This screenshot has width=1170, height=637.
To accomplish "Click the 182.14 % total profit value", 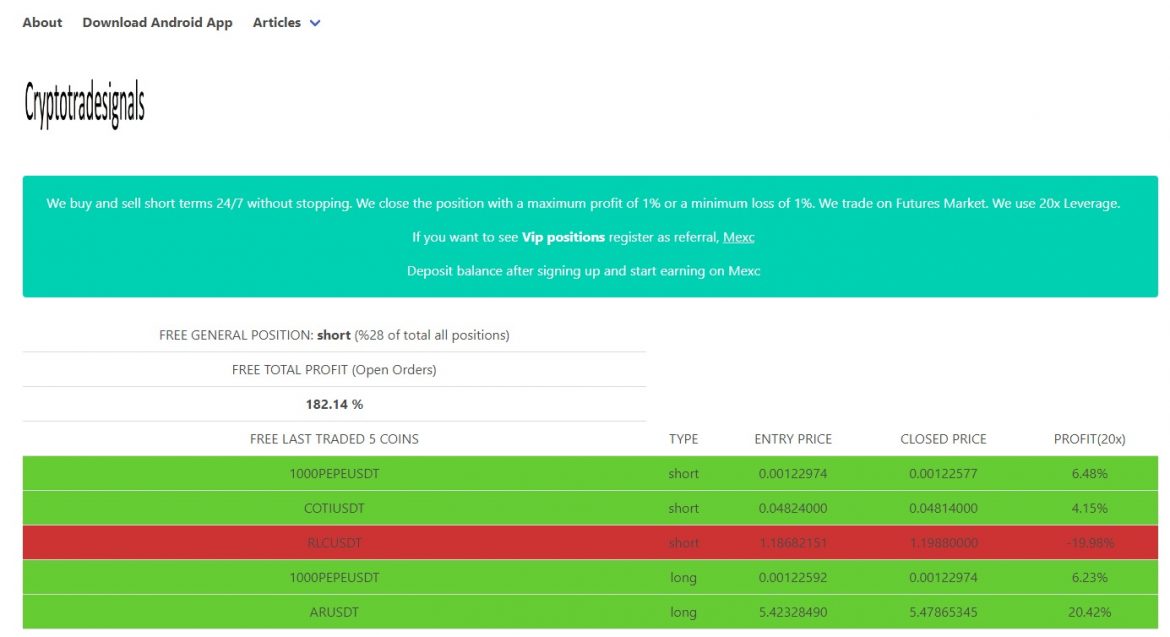I will coord(334,404).
